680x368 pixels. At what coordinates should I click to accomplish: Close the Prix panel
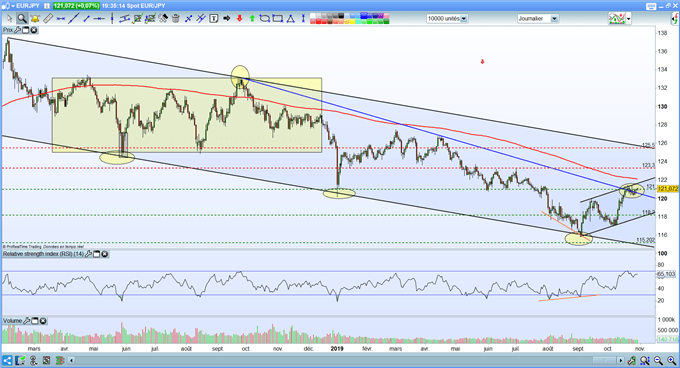pyautogui.click(x=33, y=30)
